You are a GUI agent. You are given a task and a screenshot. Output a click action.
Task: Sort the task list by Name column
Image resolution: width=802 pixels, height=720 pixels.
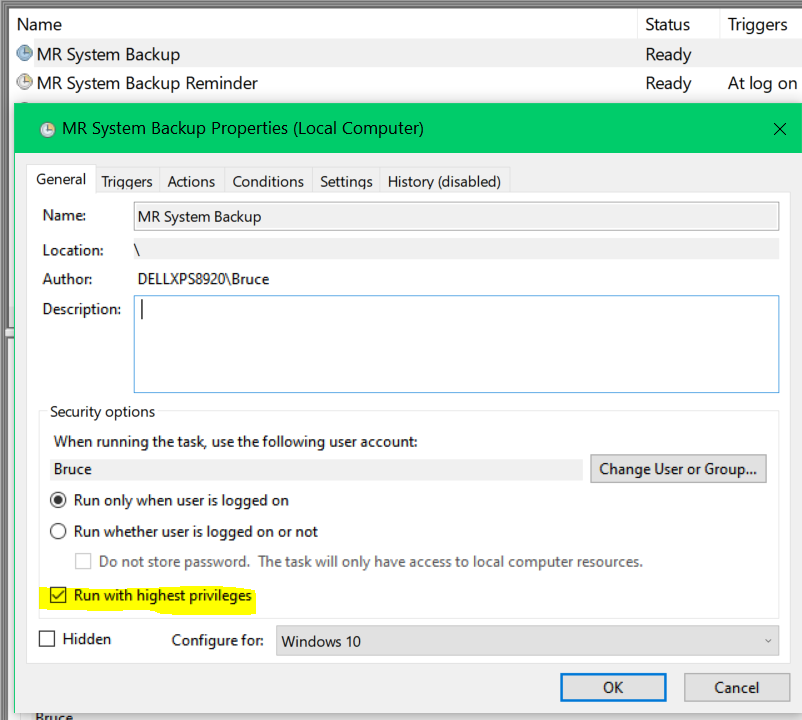point(40,24)
